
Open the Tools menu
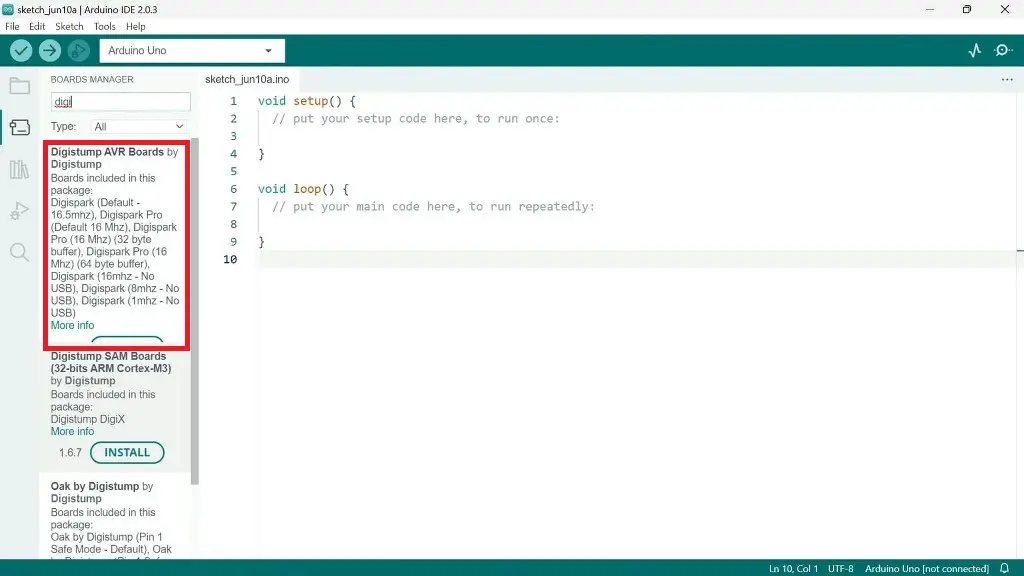coord(104,27)
